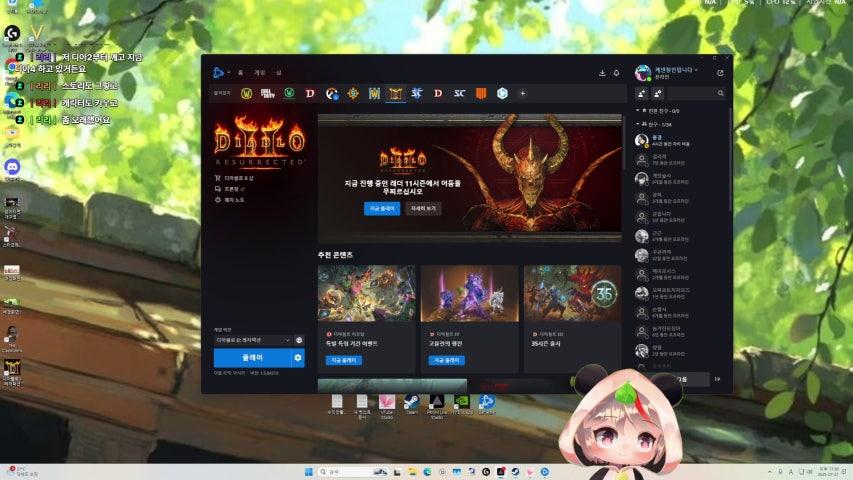This screenshot has height=480, width=853.
Task: Open the forums link under Diablo logo
Action: pyautogui.click(x=230, y=189)
